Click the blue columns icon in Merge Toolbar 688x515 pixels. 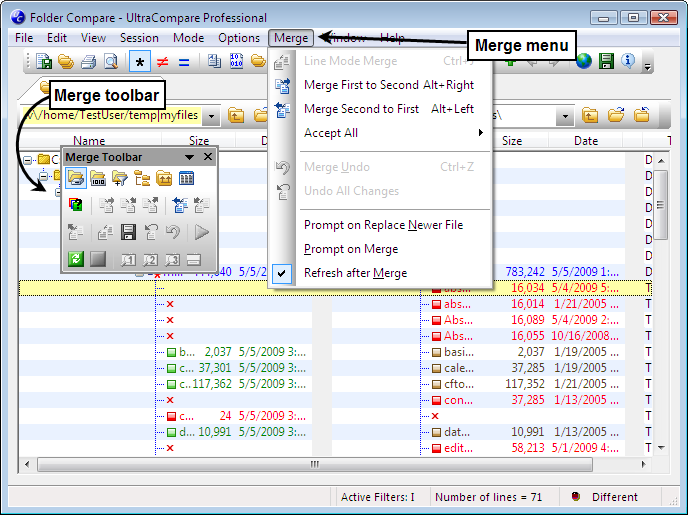pyautogui.click(x=186, y=179)
